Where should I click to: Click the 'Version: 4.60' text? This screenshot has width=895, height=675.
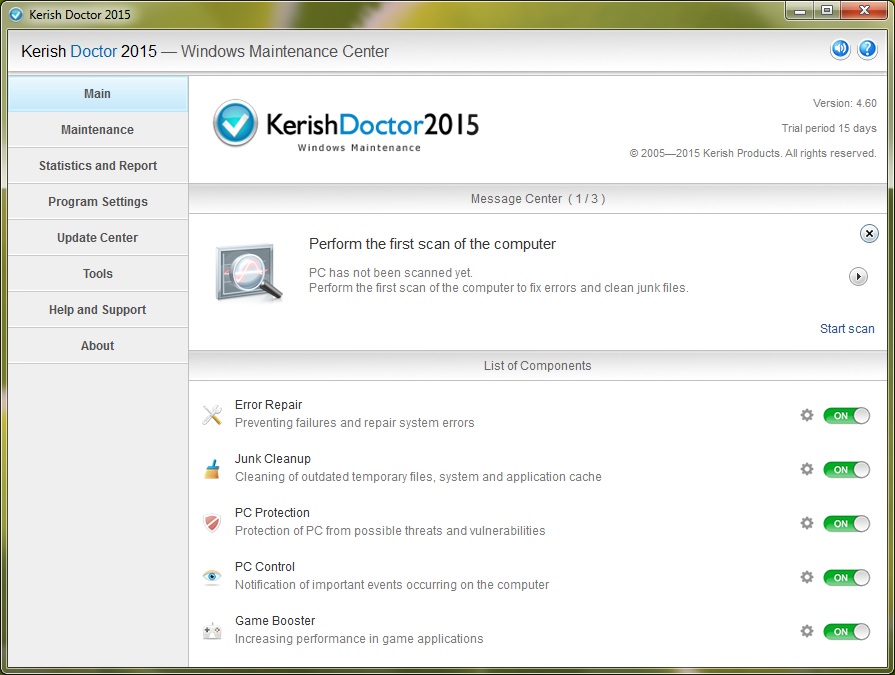[x=845, y=103]
